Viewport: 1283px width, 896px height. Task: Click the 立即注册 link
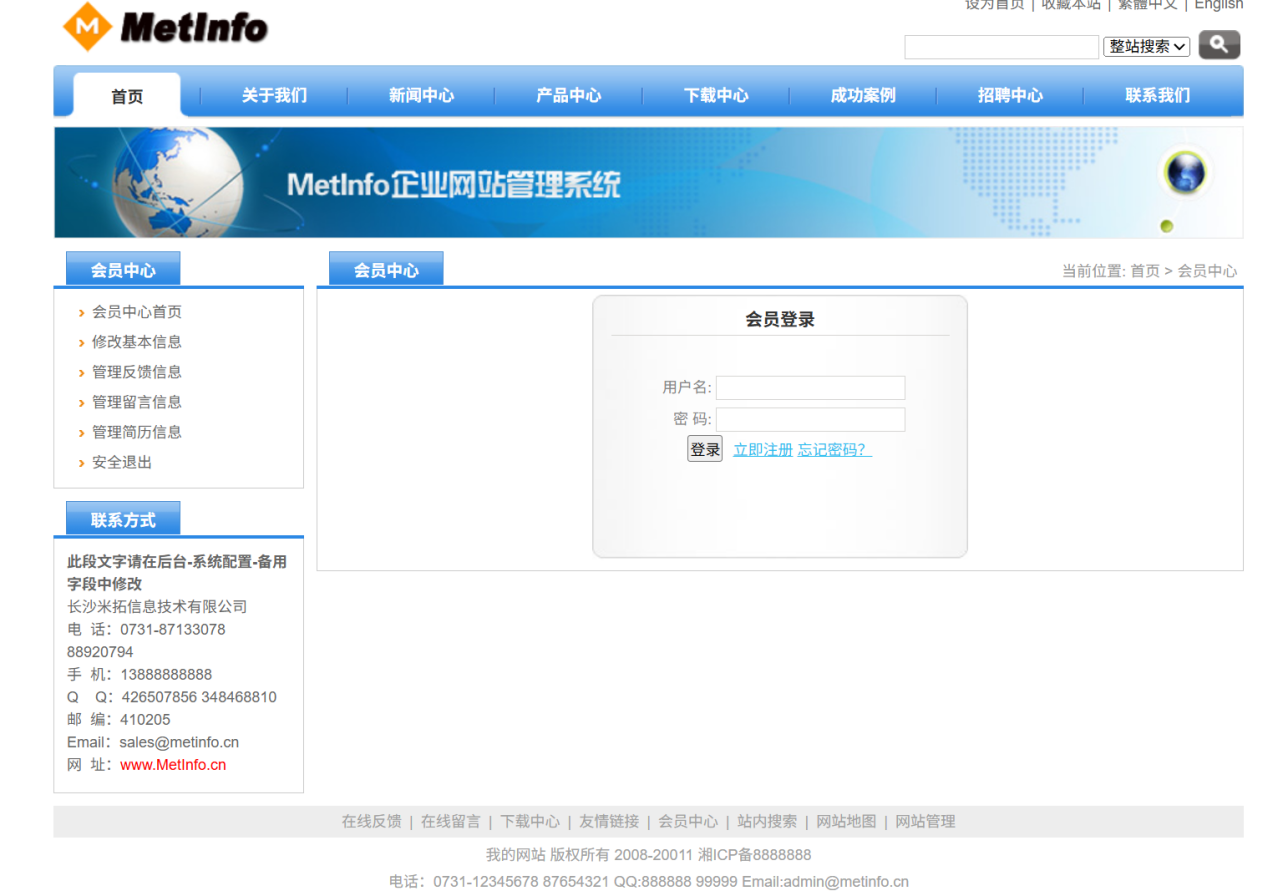pyautogui.click(x=763, y=450)
